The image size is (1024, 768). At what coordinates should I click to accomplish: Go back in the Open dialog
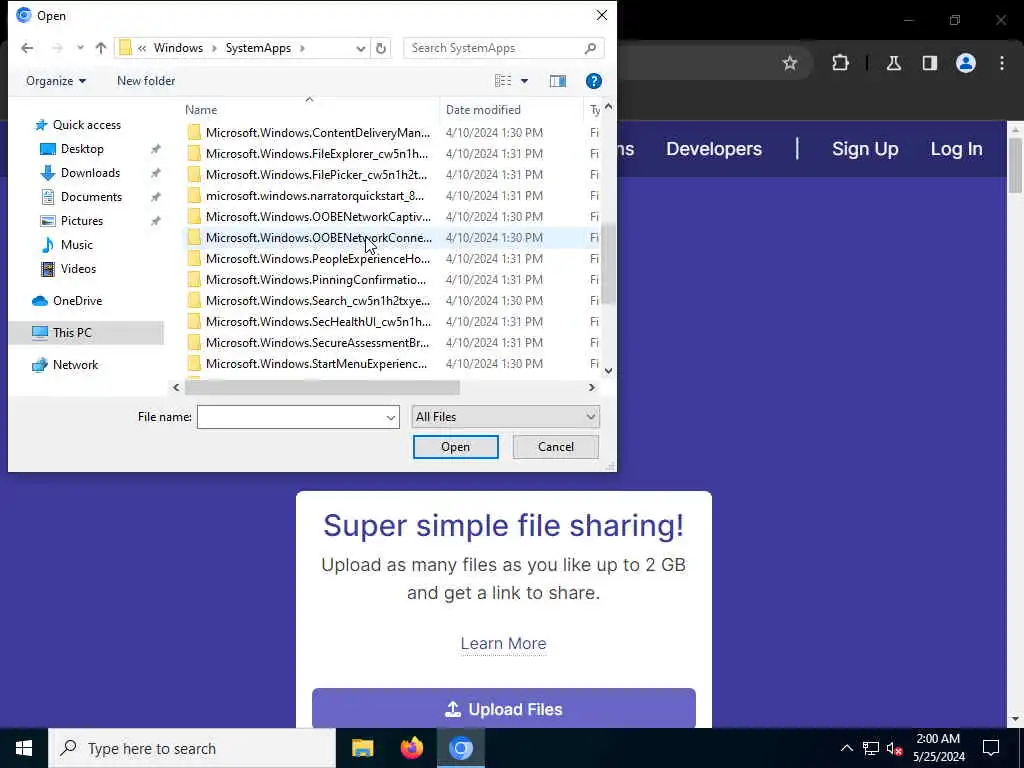coord(27,48)
